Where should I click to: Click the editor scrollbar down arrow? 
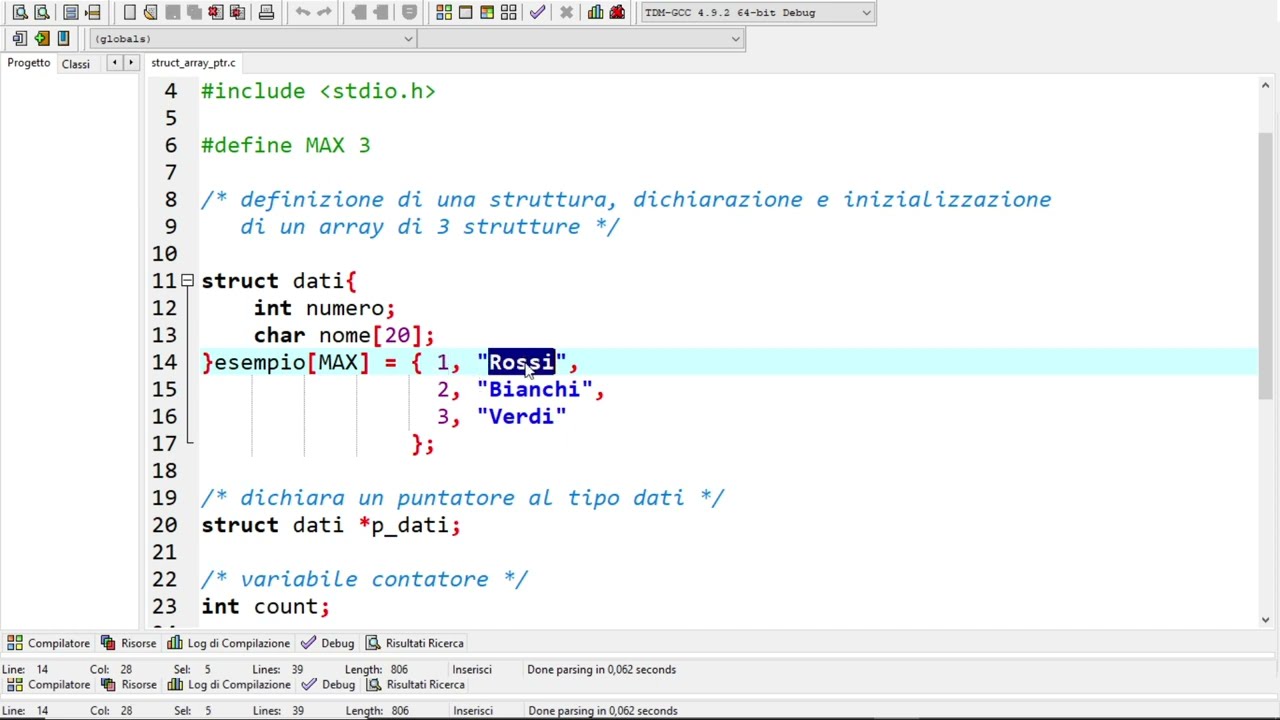pyautogui.click(x=1265, y=620)
